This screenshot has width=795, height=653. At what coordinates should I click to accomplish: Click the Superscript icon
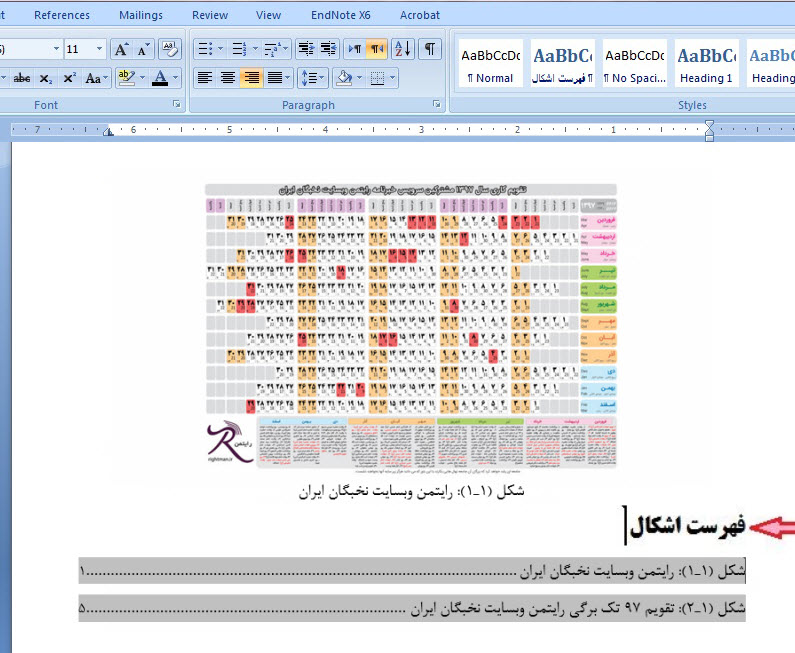[x=69, y=78]
